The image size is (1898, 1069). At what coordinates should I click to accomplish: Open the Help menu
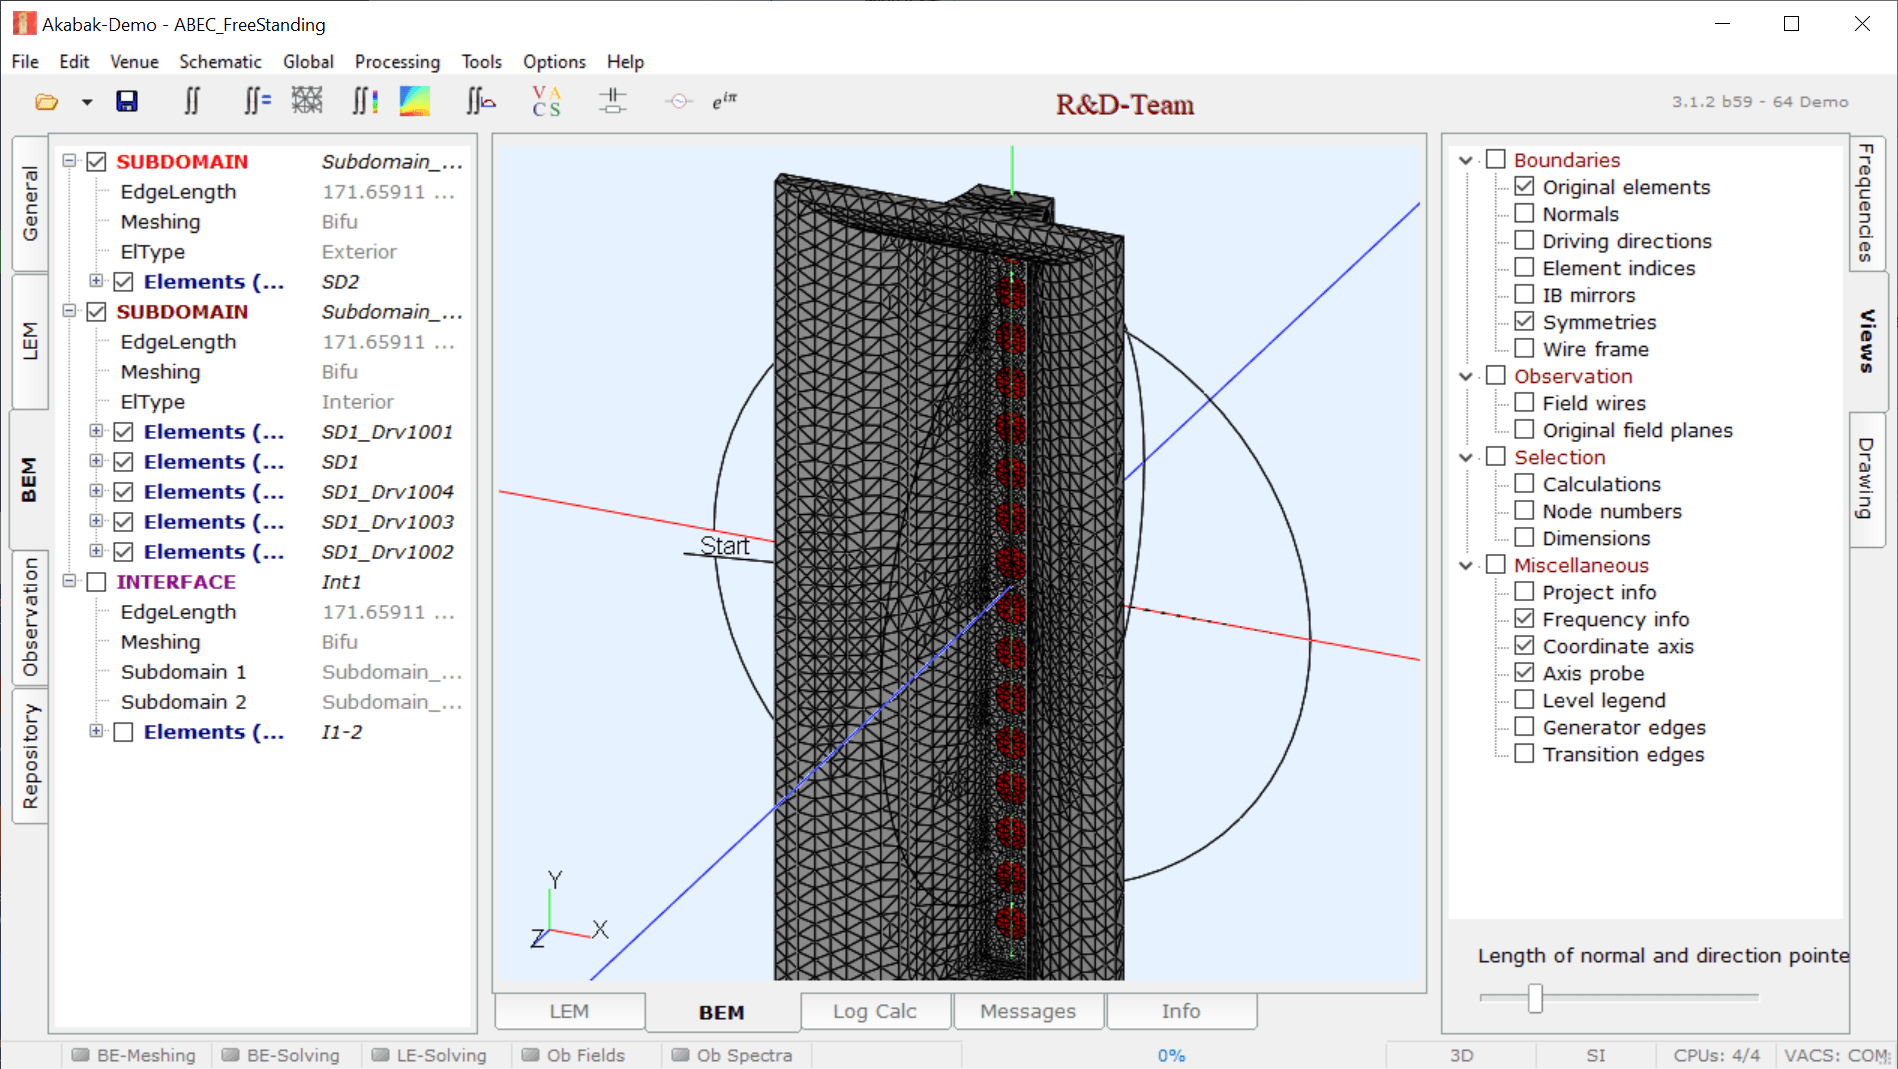[x=625, y=62]
